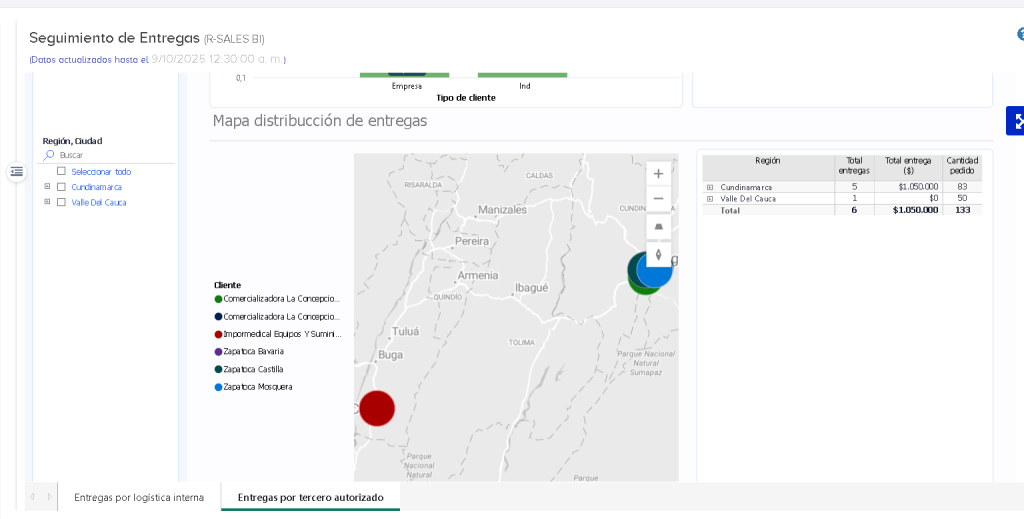Open the blue fullscreen expand button

1016,121
